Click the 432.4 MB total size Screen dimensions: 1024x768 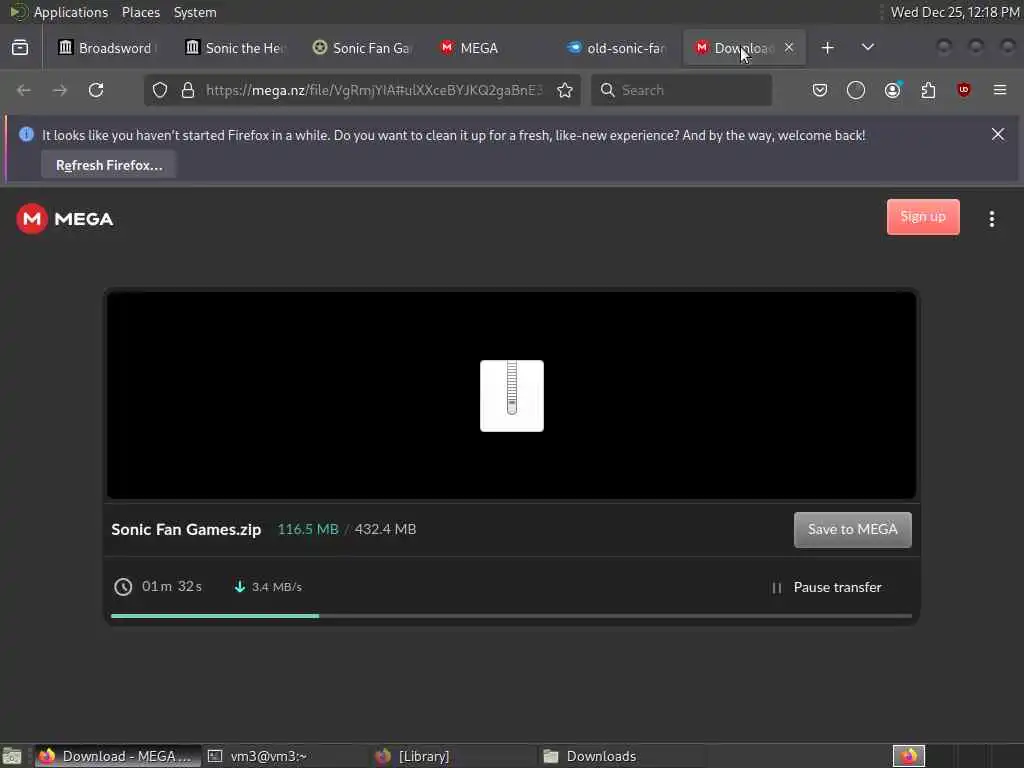pos(385,529)
